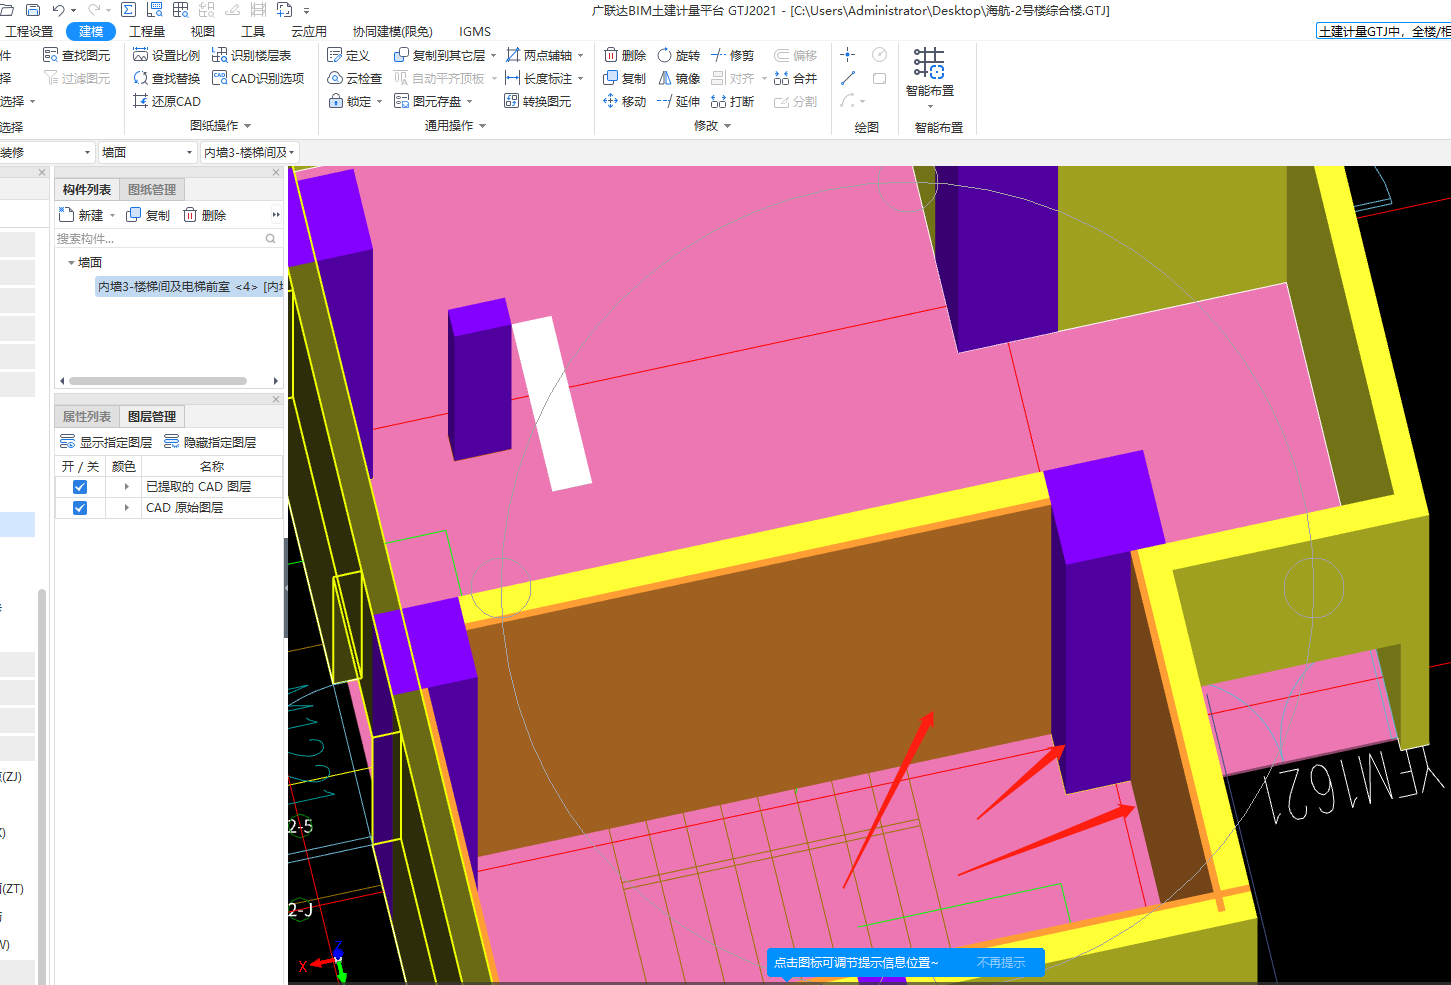Select the 打断 break tool
1451x985 pixels.
(733, 101)
